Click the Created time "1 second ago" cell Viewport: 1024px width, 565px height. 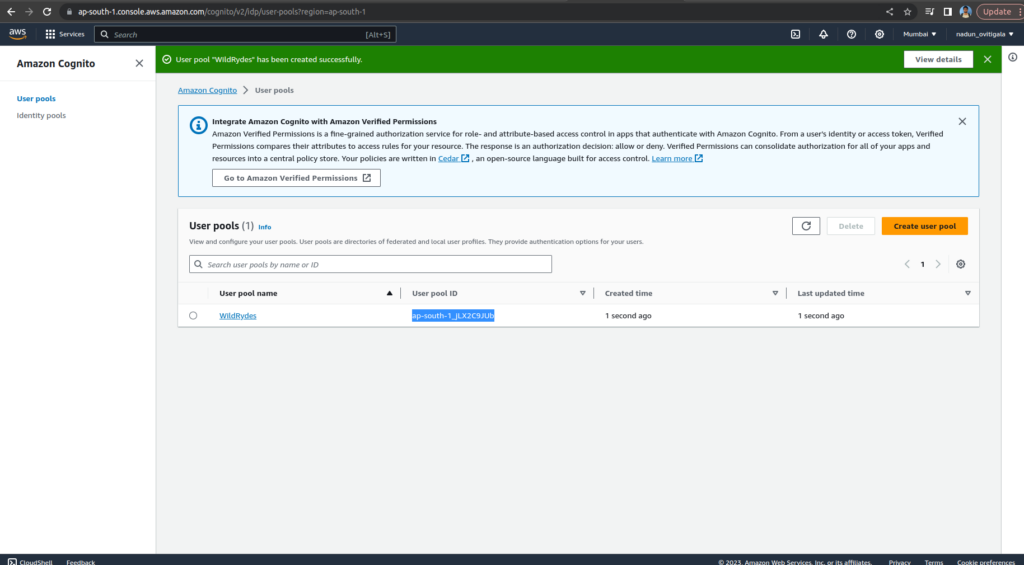pyautogui.click(x=628, y=315)
